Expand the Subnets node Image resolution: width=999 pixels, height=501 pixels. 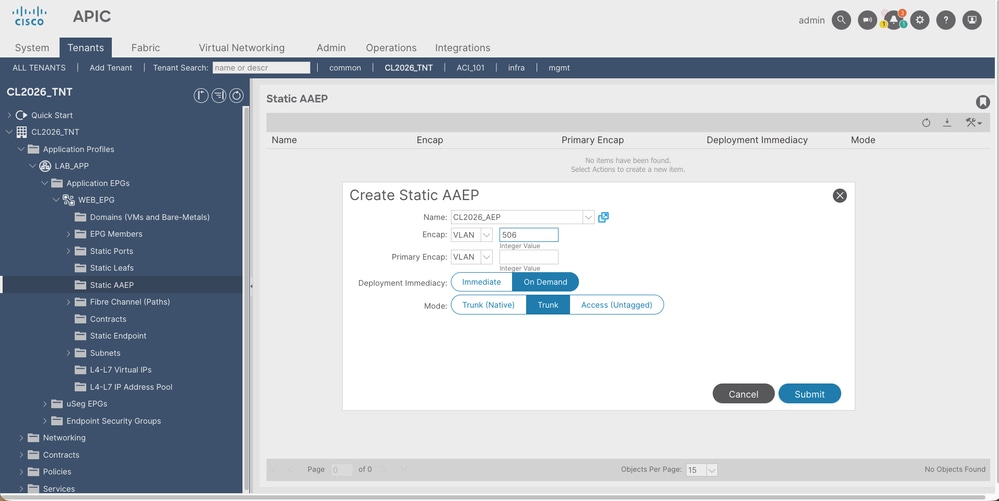coord(68,353)
